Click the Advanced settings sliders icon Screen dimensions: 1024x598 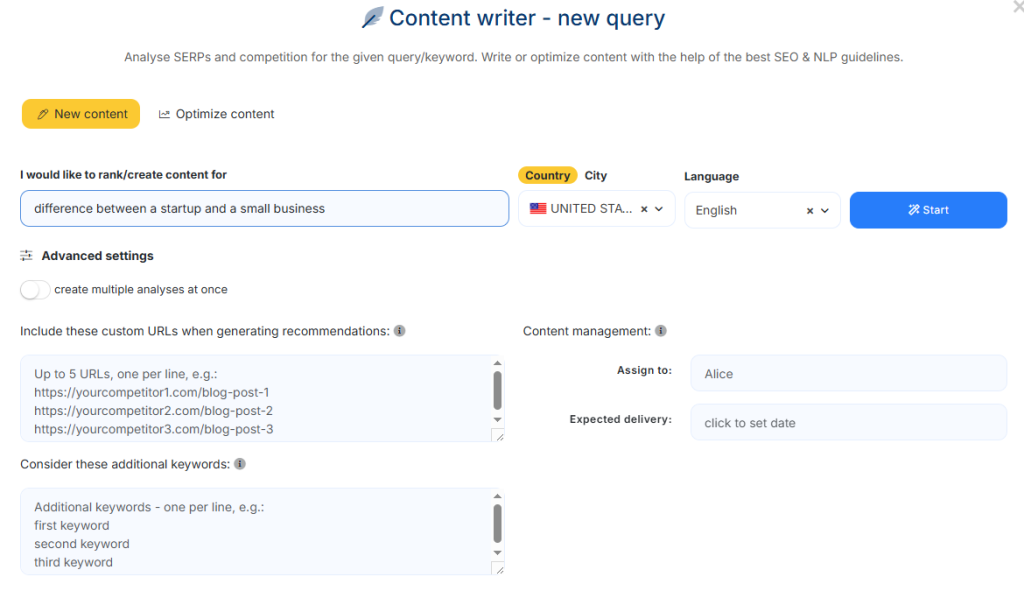click(x=26, y=255)
